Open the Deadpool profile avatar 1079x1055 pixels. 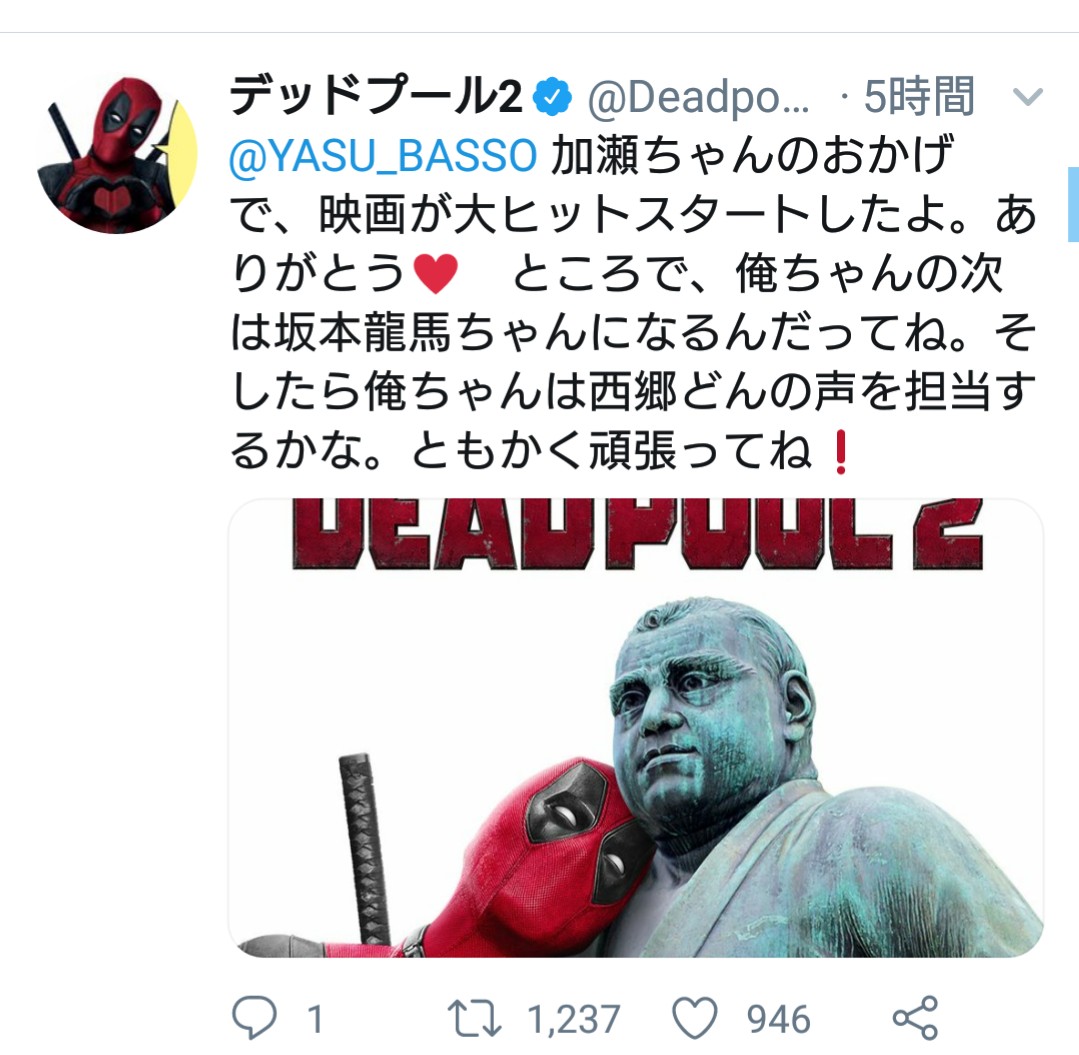[x=117, y=155]
